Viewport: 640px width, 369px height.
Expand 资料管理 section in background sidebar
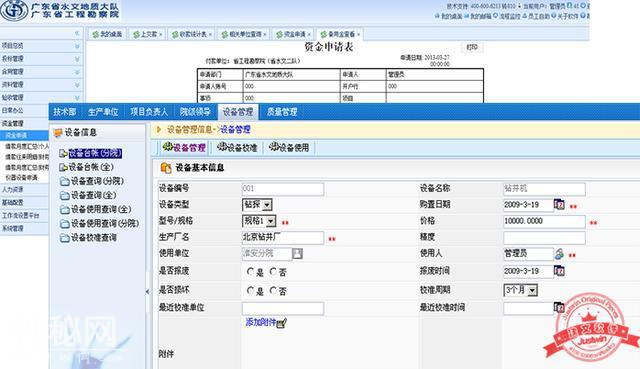(77, 85)
